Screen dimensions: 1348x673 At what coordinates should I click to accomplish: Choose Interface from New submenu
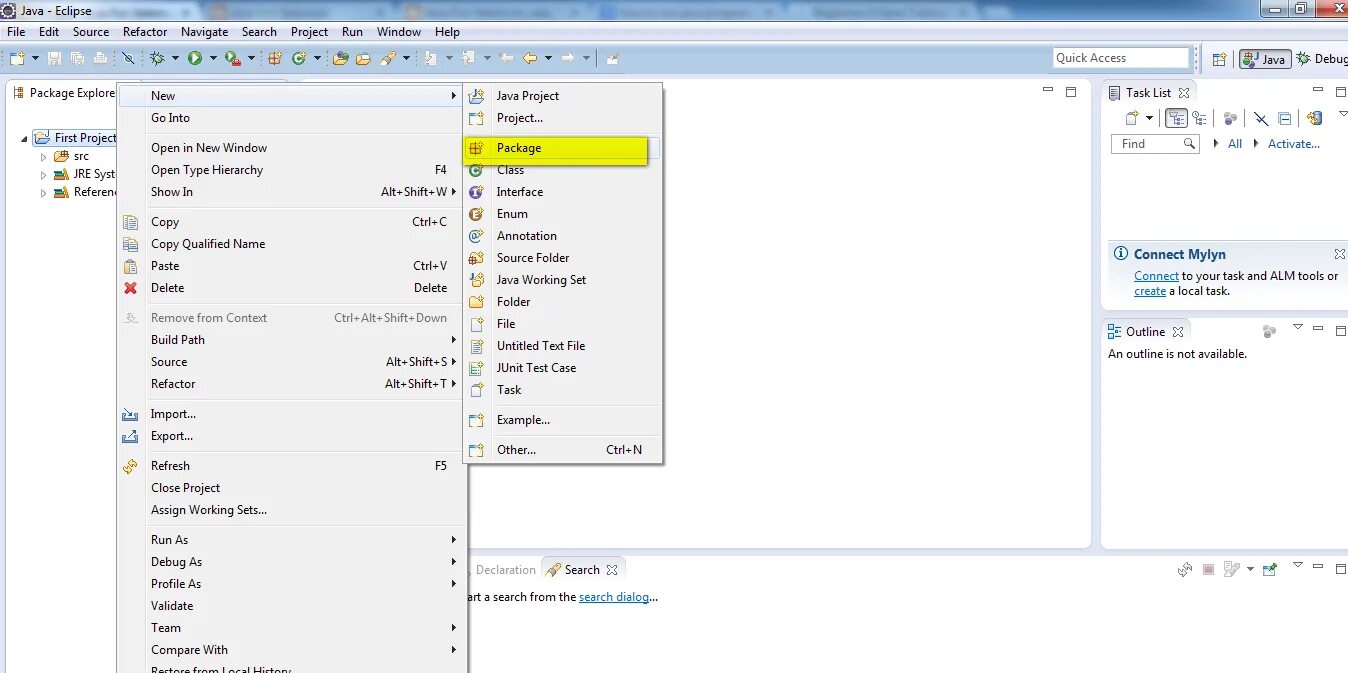pos(562,192)
